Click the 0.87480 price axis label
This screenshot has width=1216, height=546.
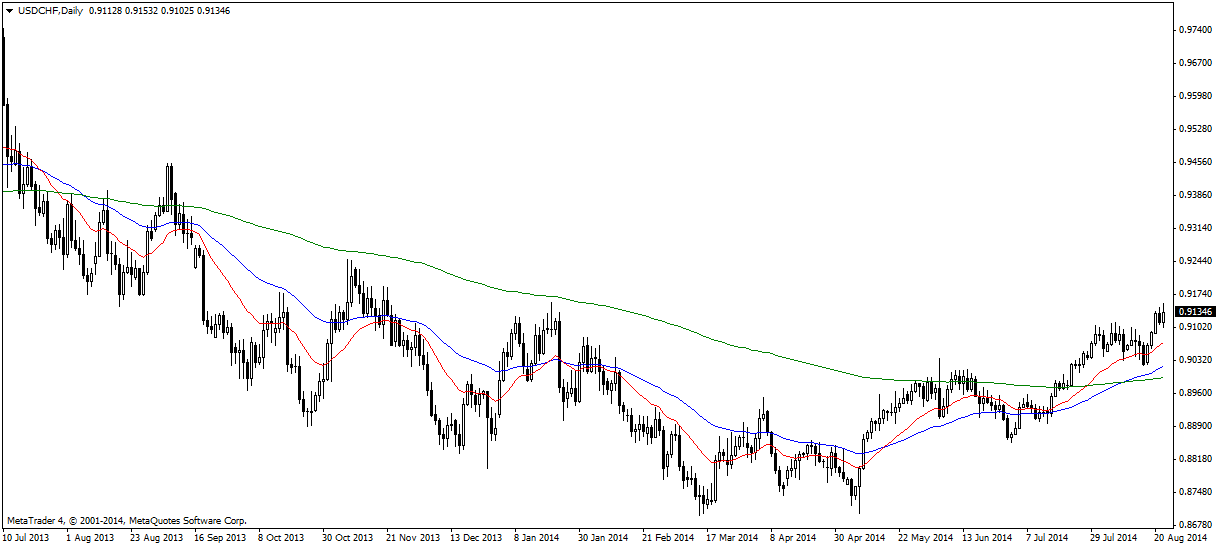tap(1192, 492)
